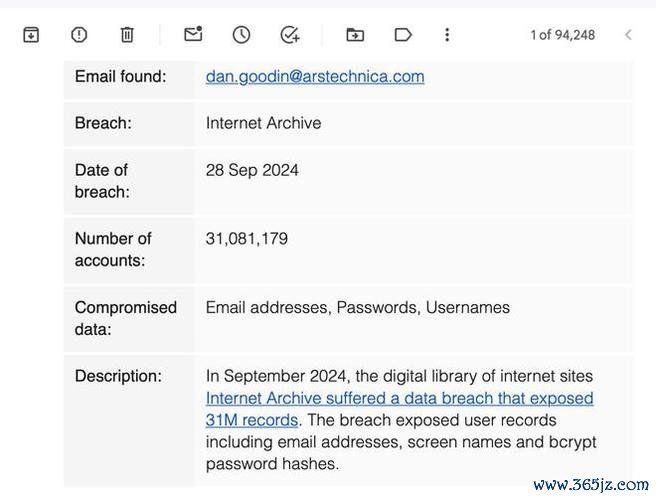Click the '1 of 94,248' message counter
656x500 pixels.
click(563, 35)
